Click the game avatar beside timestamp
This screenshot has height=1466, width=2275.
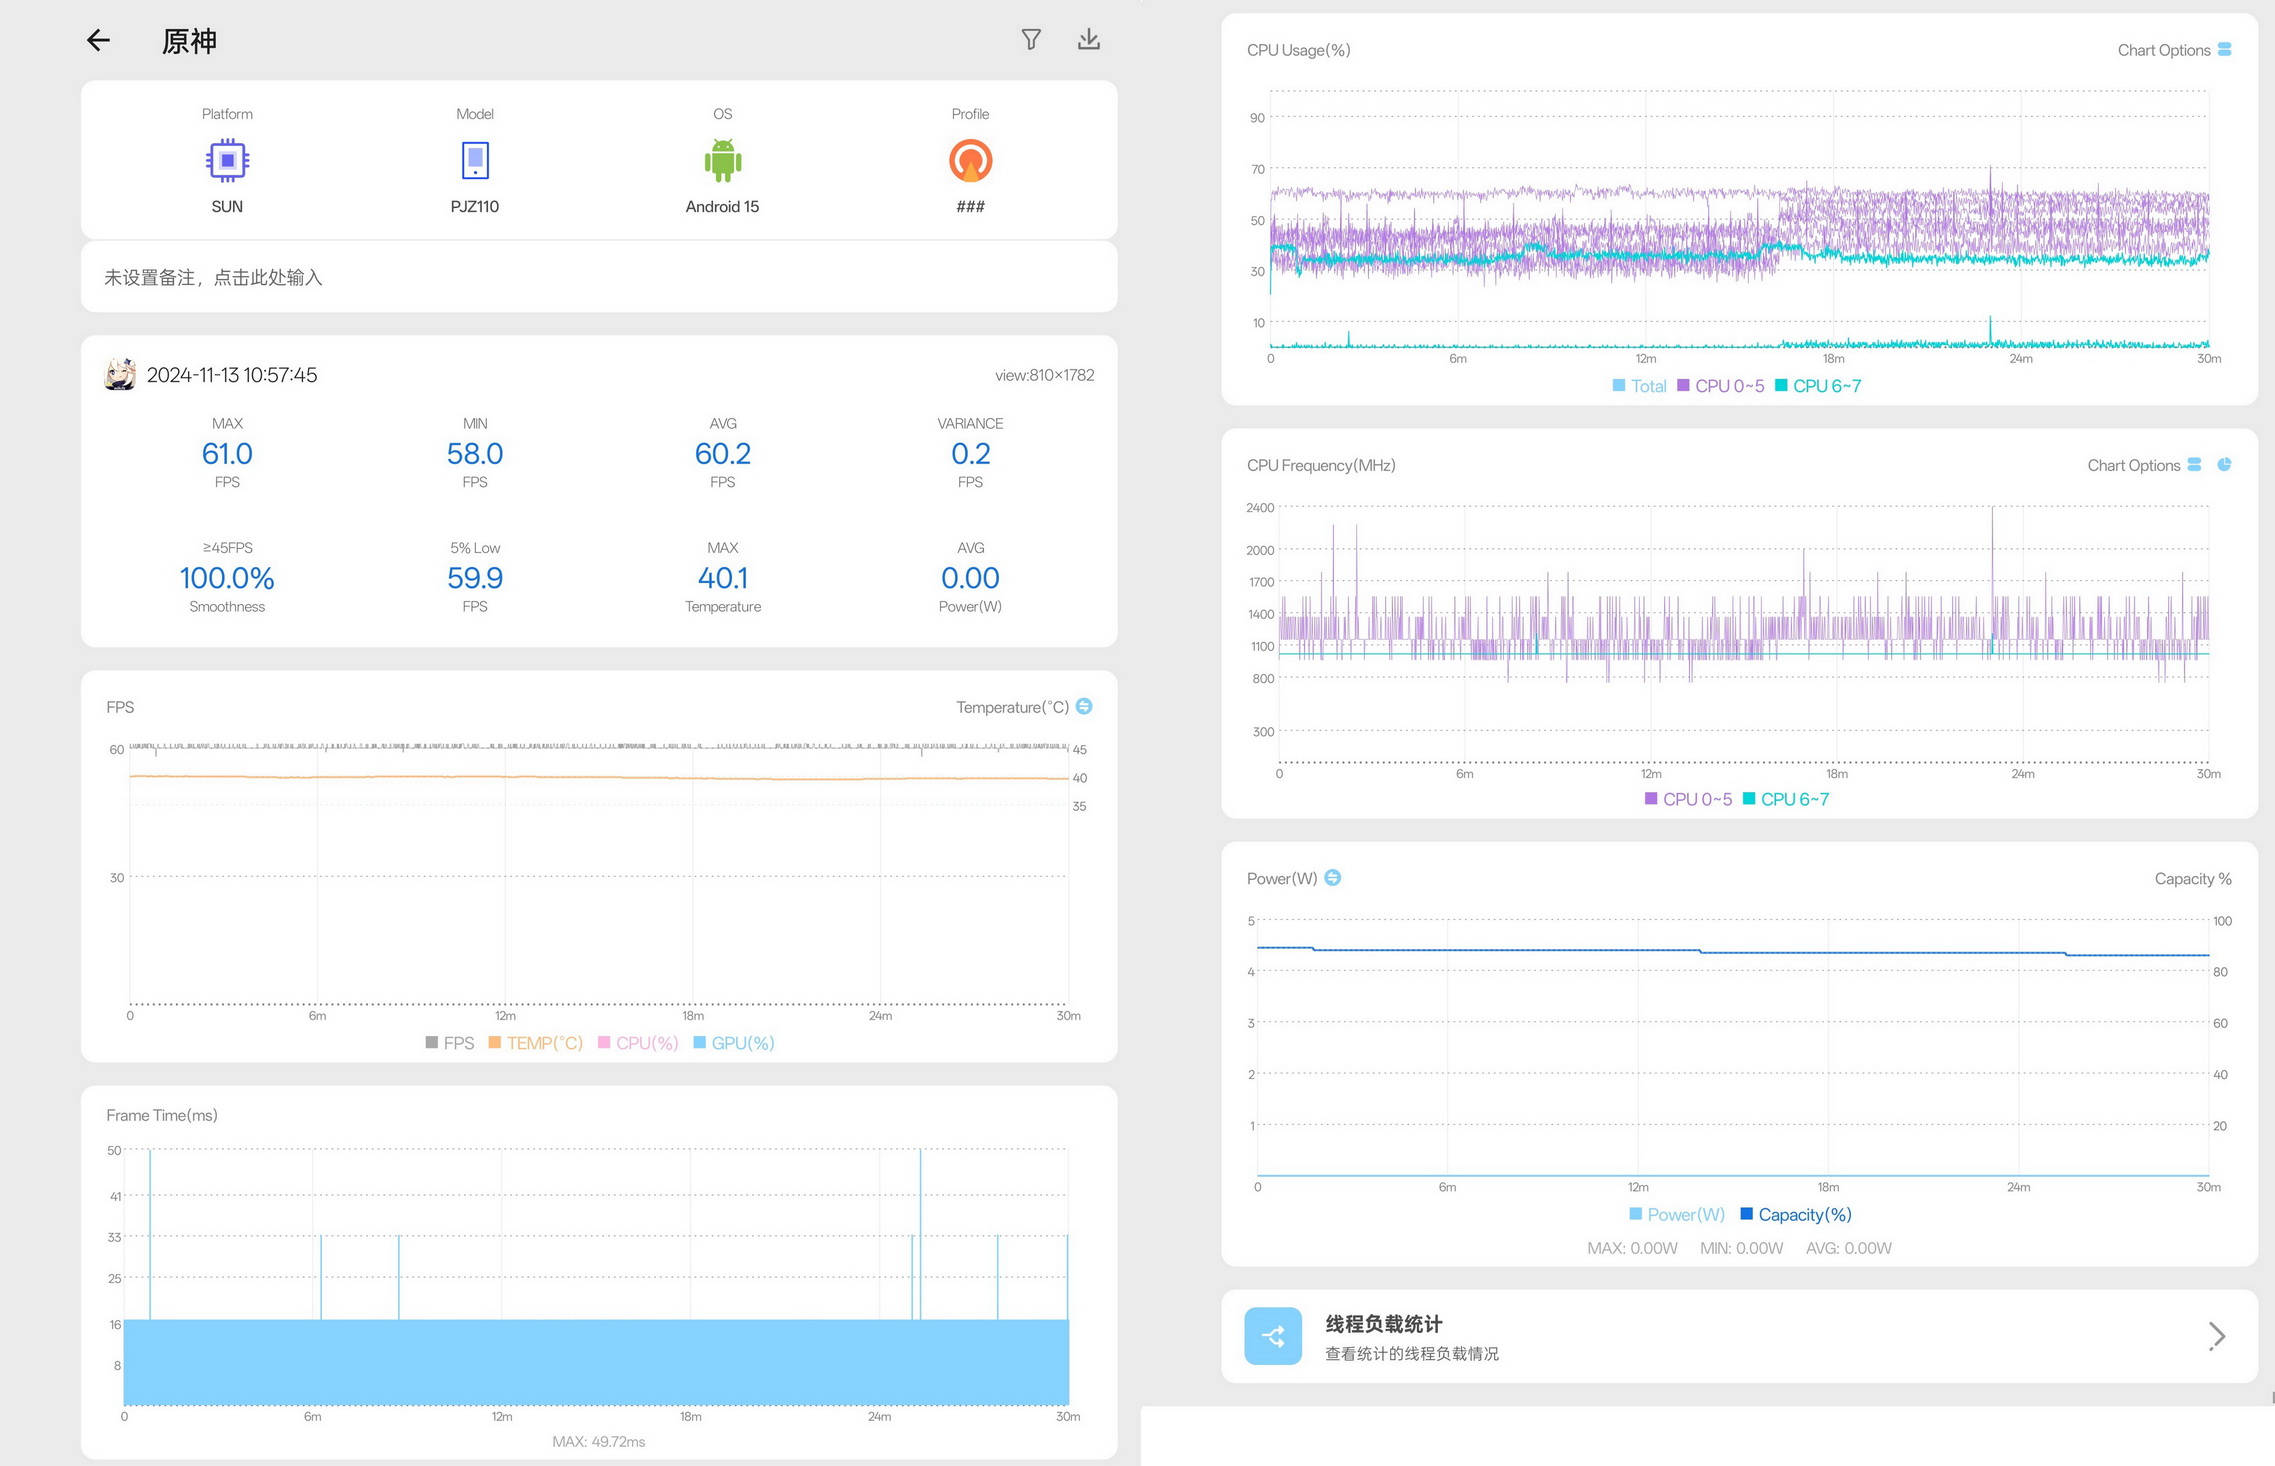pyautogui.click(x=120, y=374)
